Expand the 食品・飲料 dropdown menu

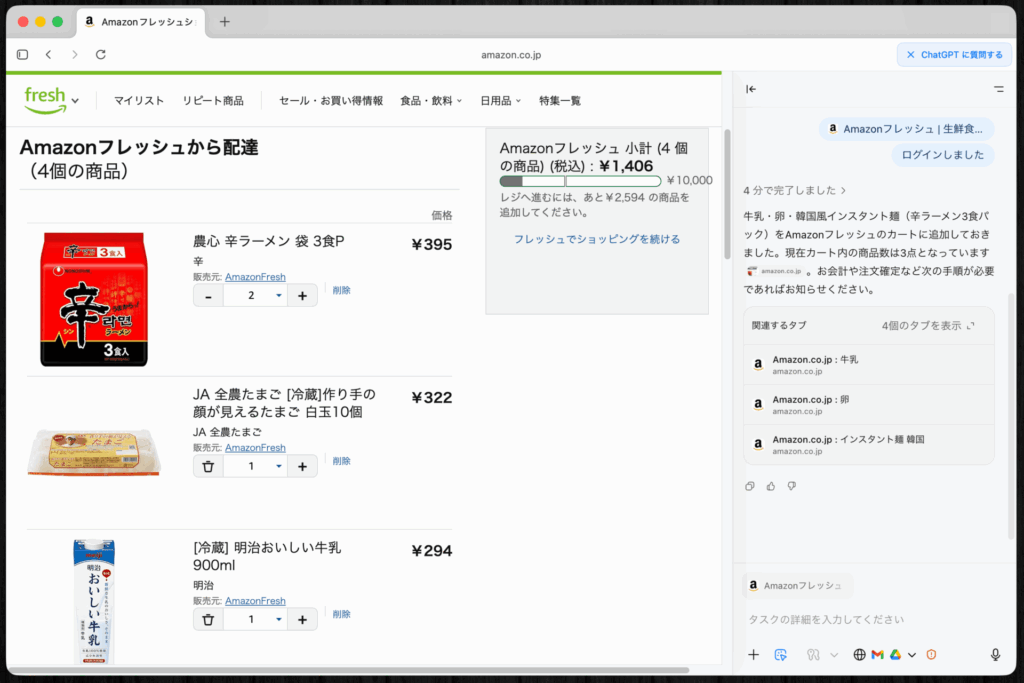tap(431, 101)
